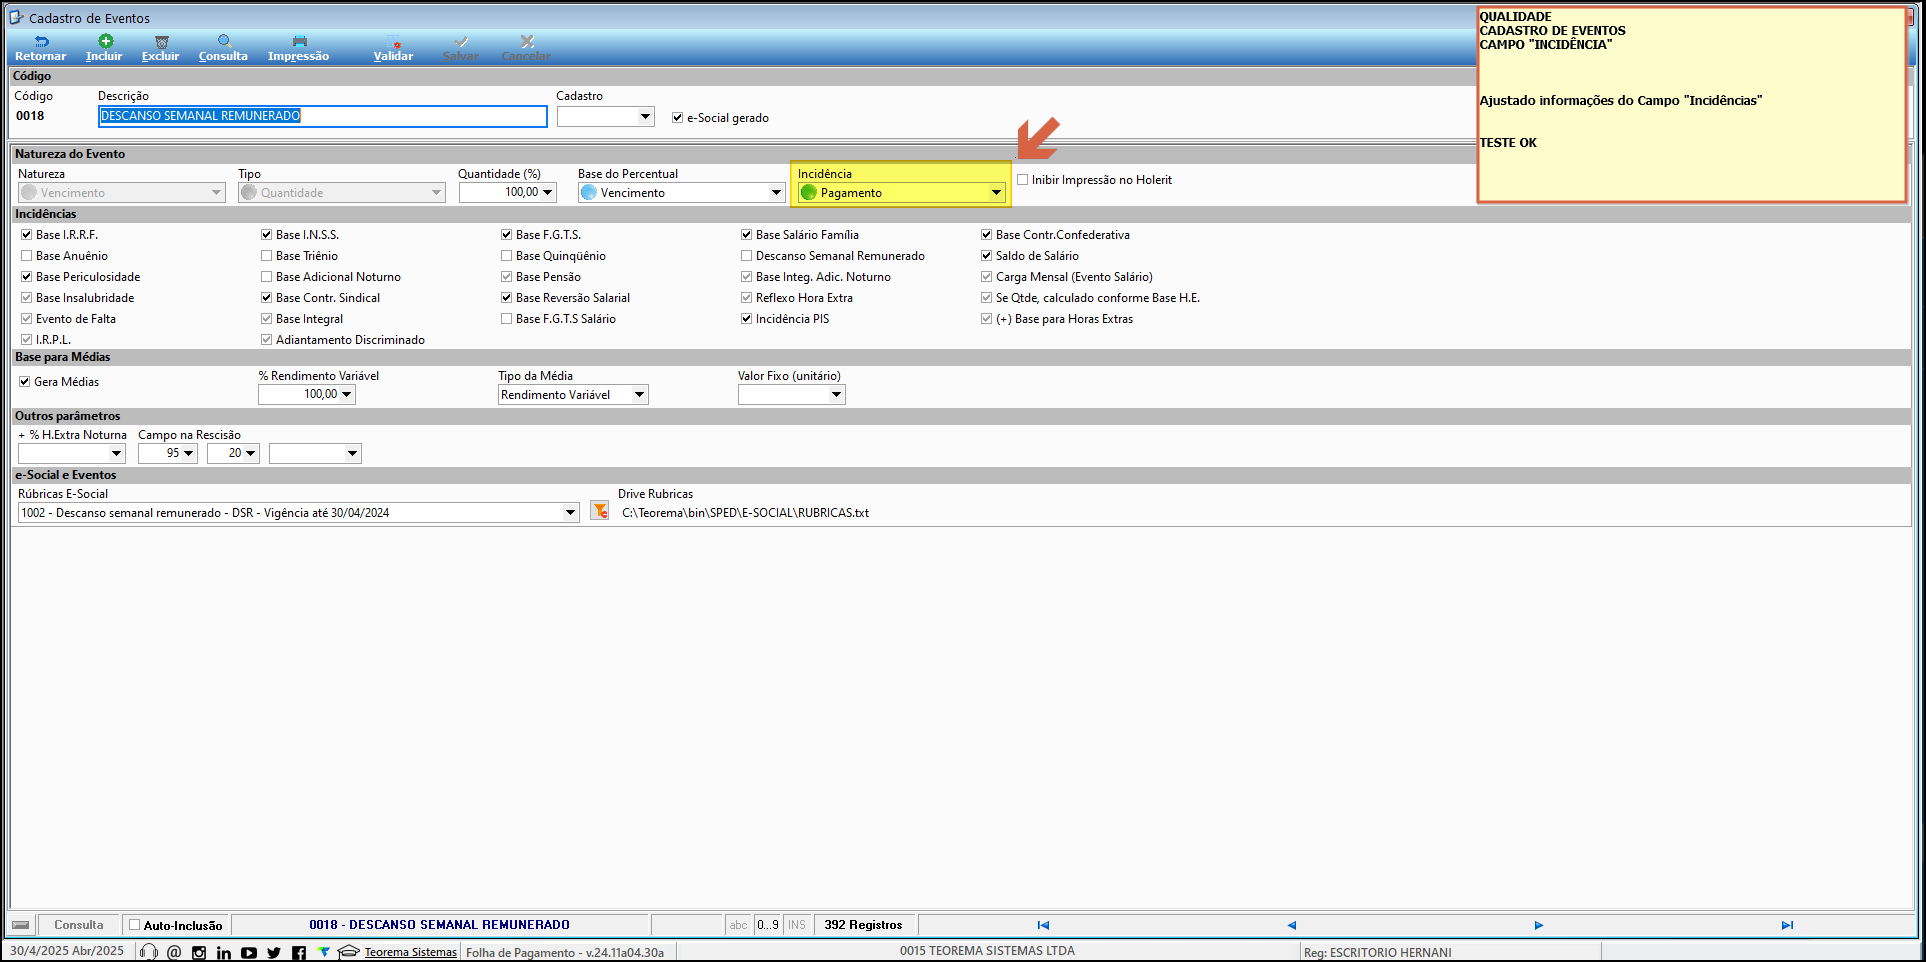Screen dimensions: 1926x962
Task: Enable Base F.G.T.S Salário checkbox
Action: [506, 319]
